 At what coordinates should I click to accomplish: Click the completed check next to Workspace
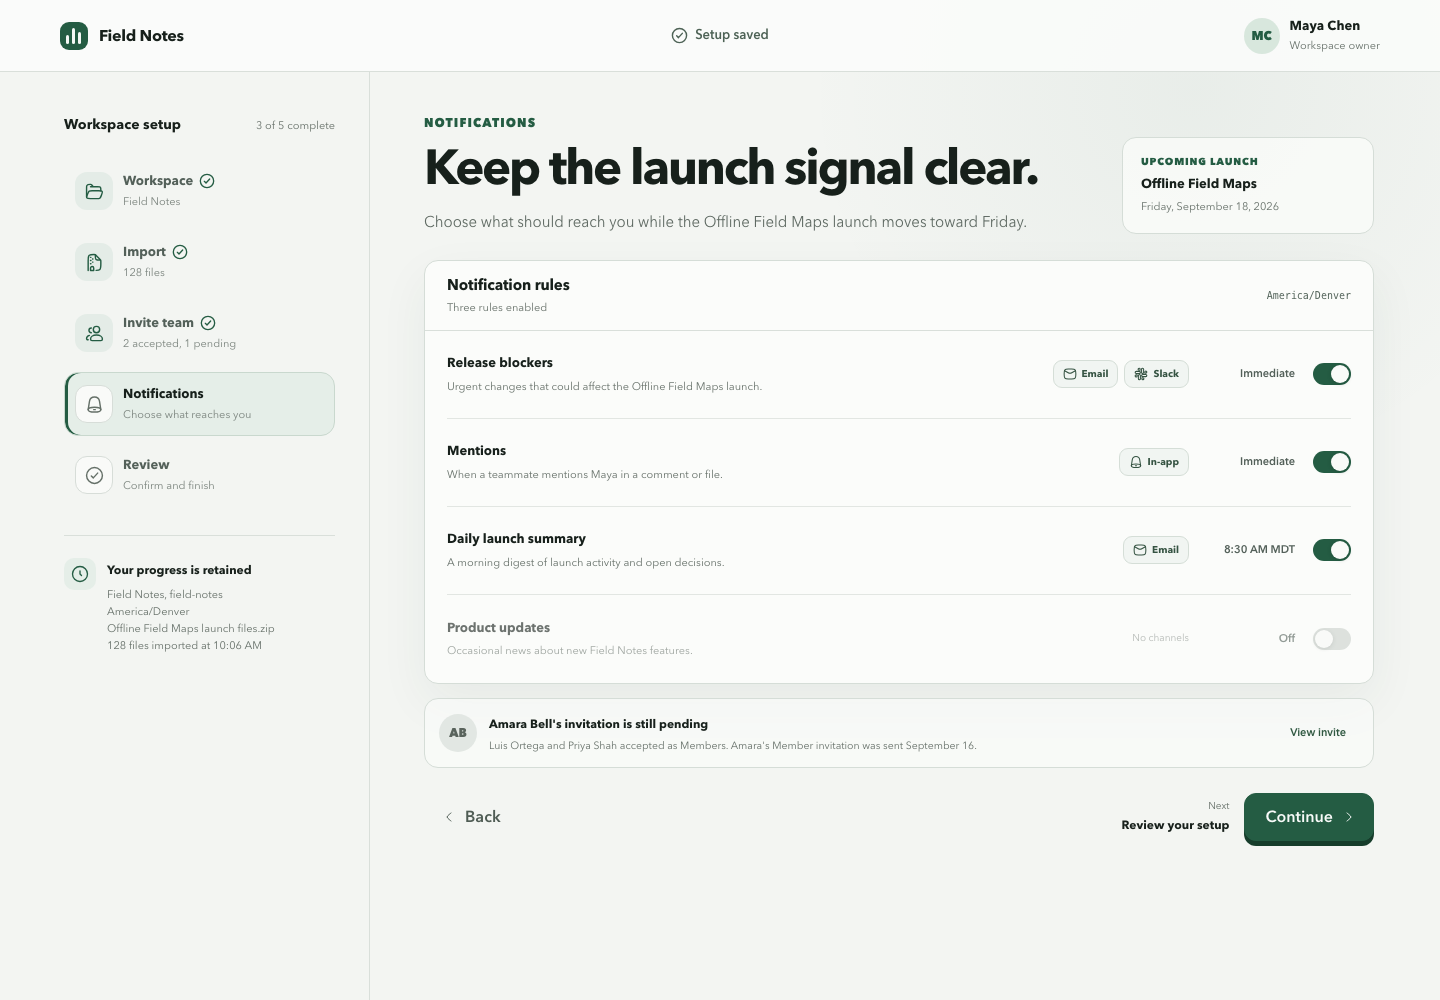point(207,181)
